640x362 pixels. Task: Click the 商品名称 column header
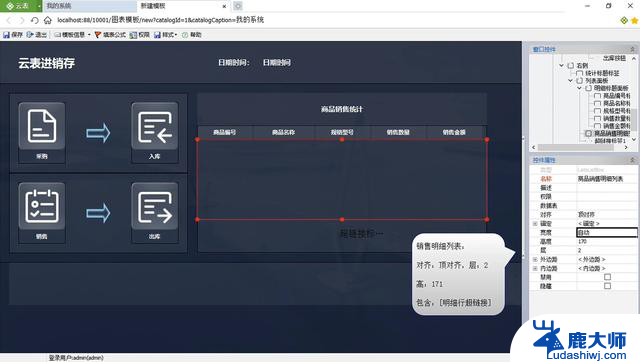(283, 132)
